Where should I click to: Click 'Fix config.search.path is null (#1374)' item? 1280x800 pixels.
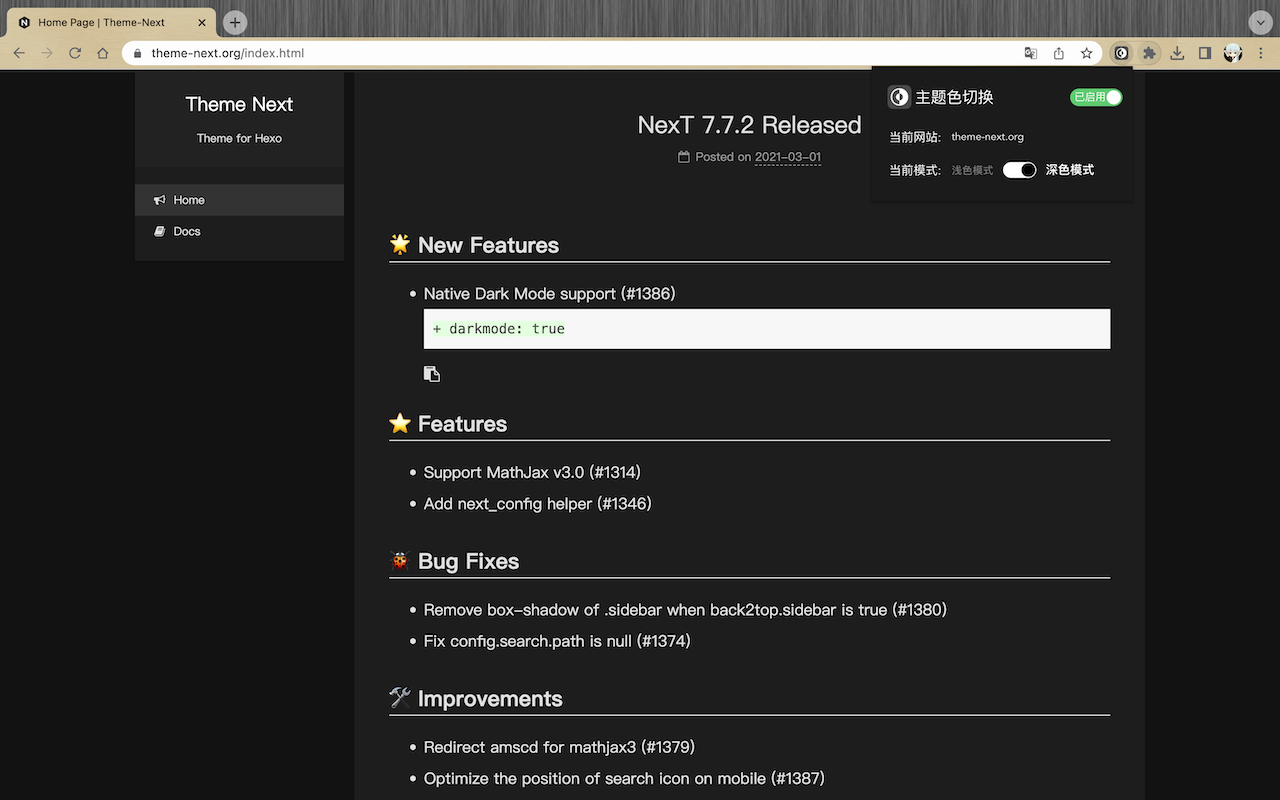[557, 641]
